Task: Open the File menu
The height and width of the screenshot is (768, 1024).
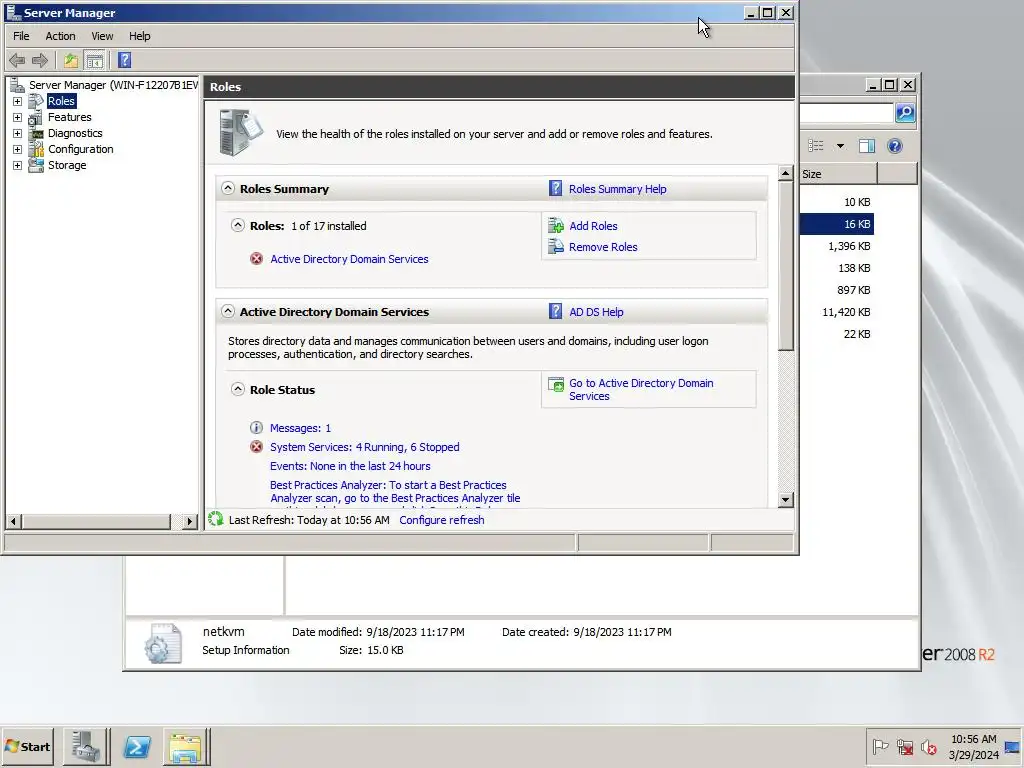Action: pos(21,36)
